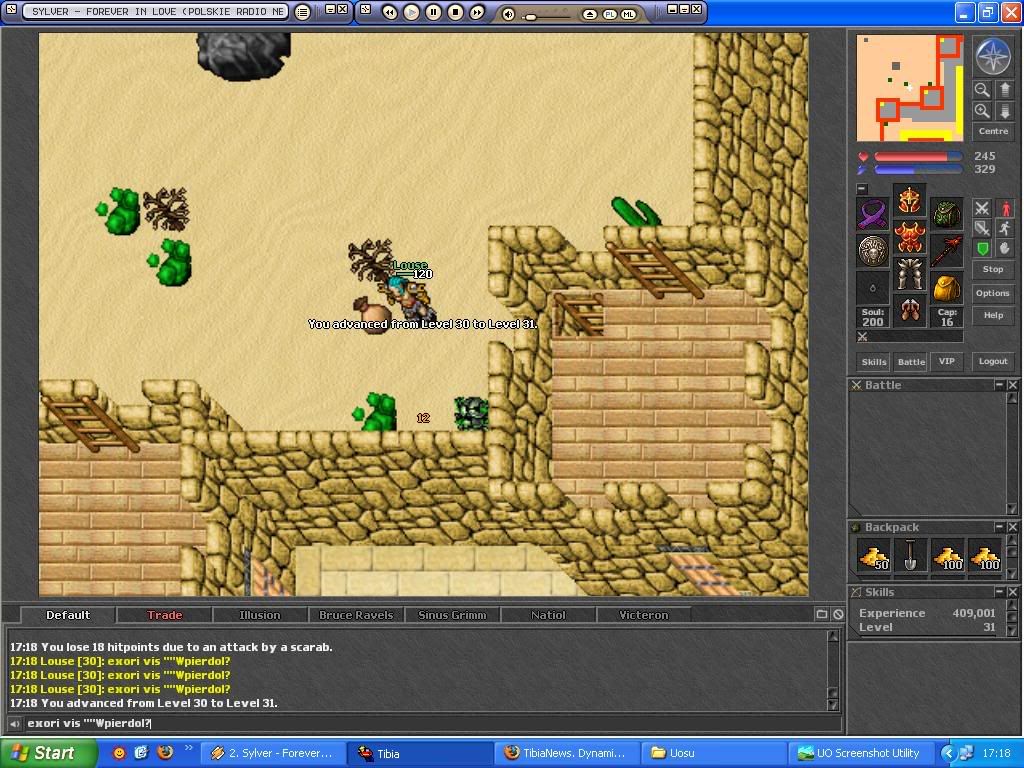This screenshot has height=768, width=1024.
Task: Enable chase opponent with the running figure
Action: (1005, 228)
